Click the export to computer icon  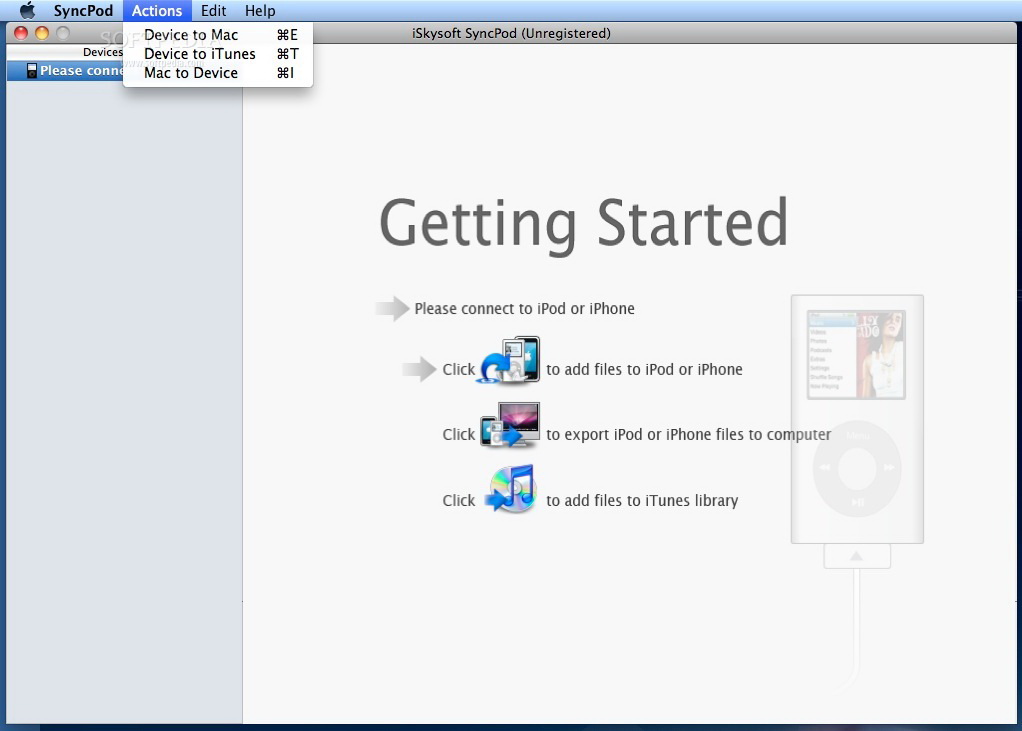(510, 425)
